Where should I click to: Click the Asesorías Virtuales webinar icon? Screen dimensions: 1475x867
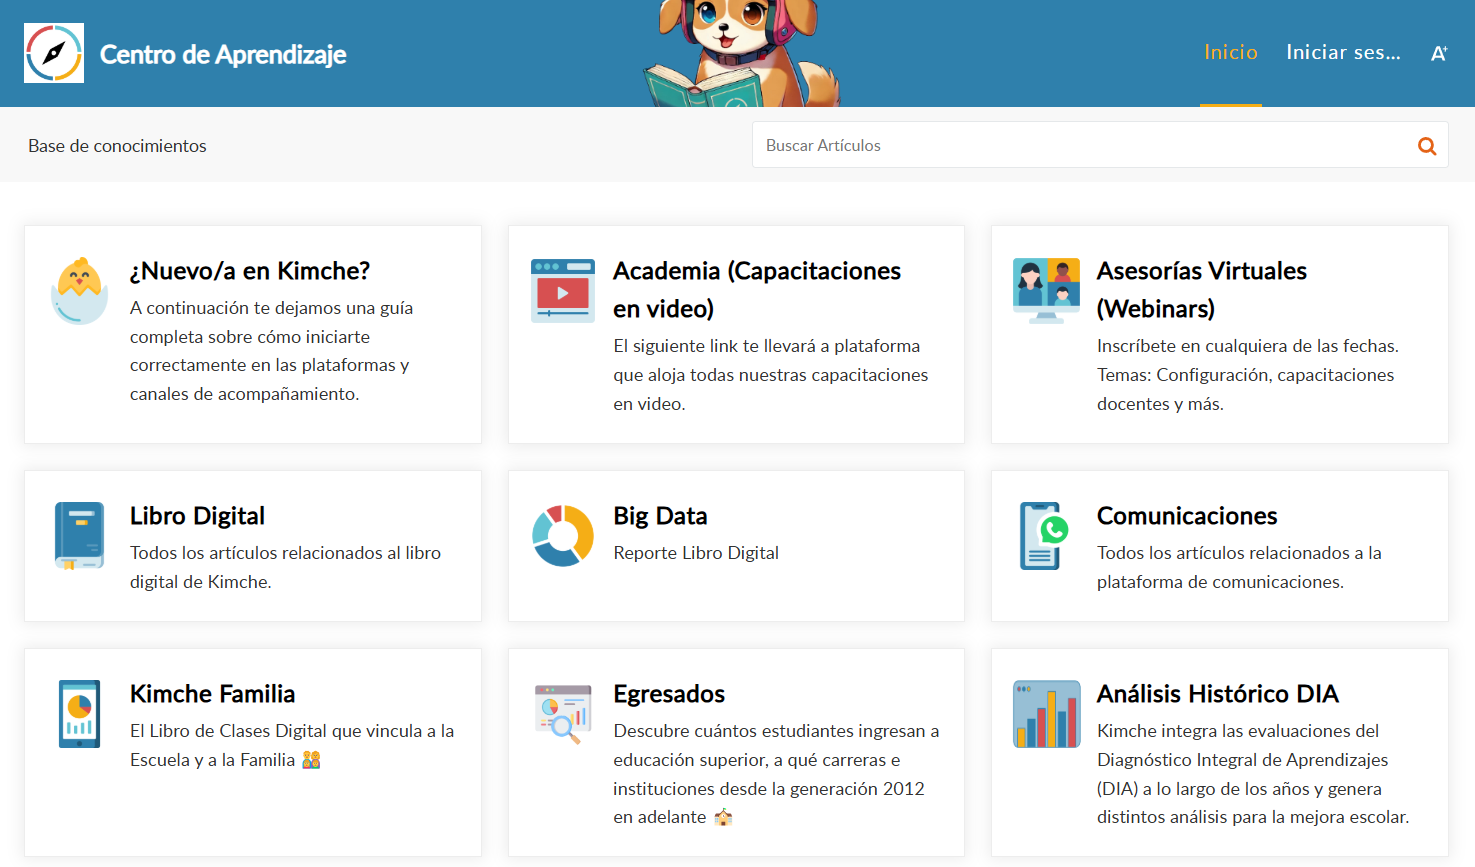[1046, 291]
